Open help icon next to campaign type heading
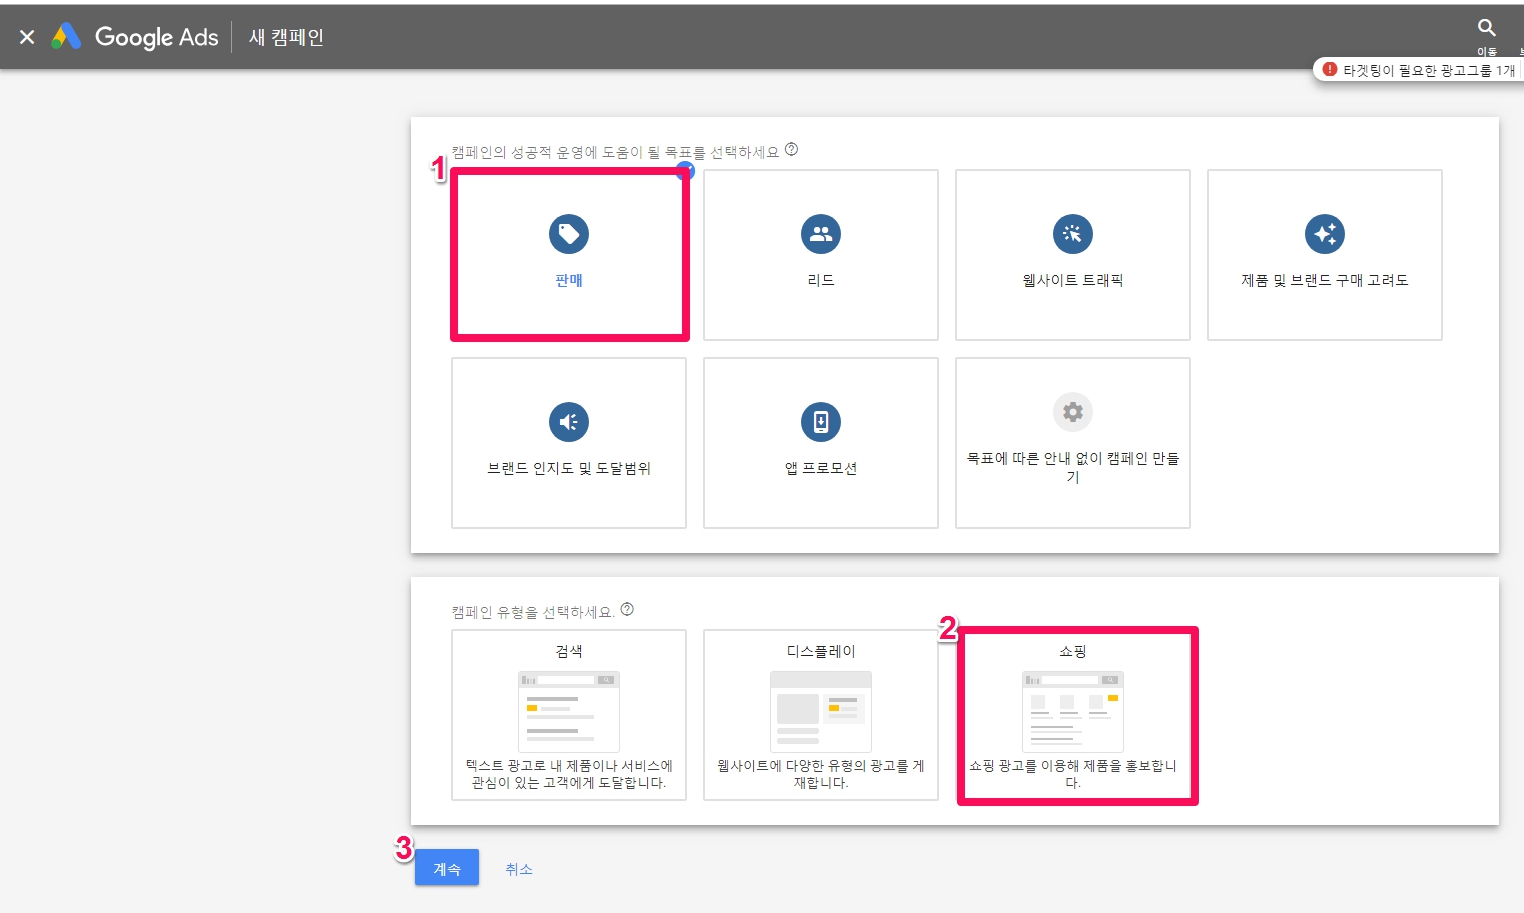Viewport: 1524px width, 913px height. [627, 610]
